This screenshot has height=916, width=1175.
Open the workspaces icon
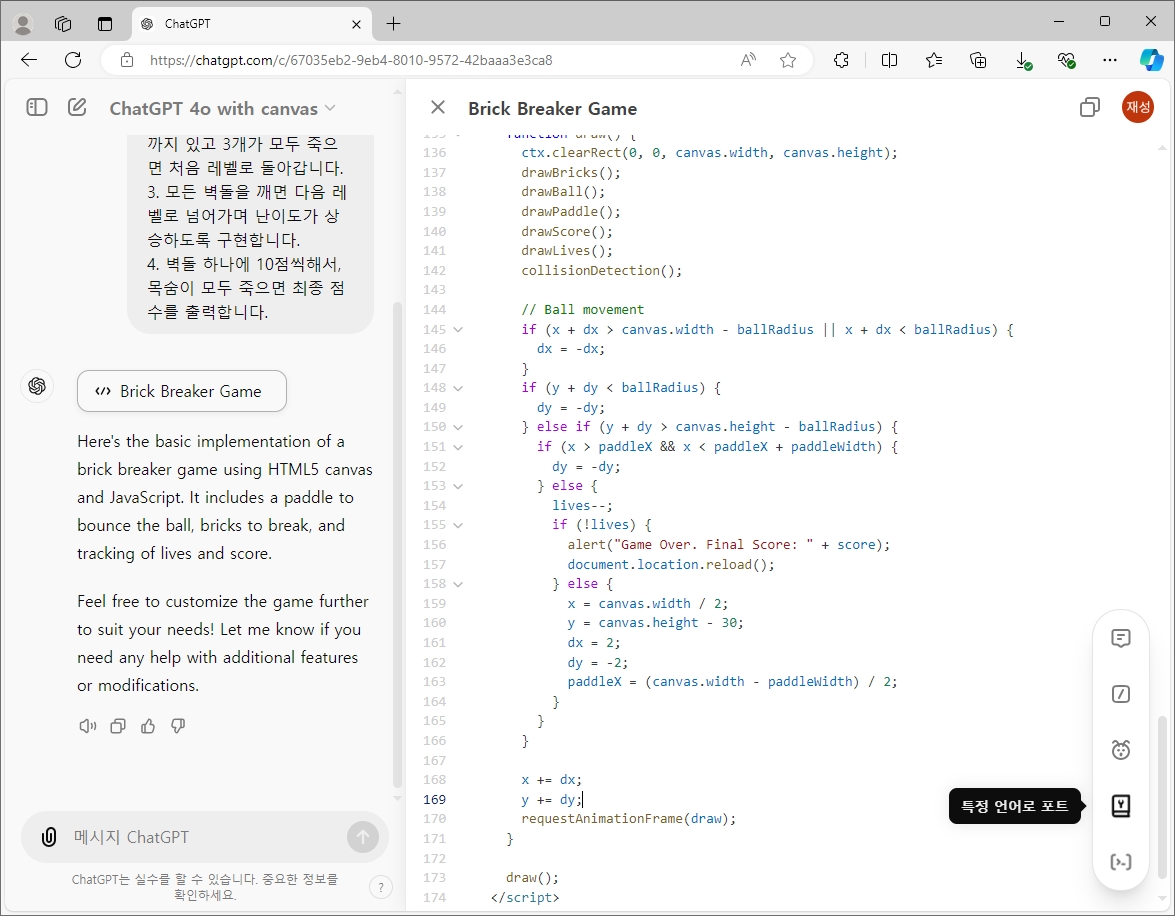click(x=64, y=24)
